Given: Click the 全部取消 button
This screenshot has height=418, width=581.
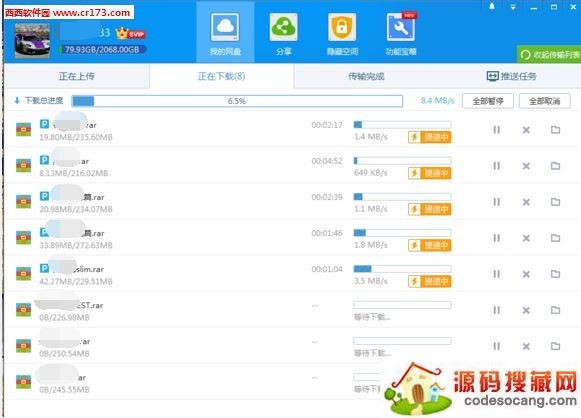Looking at the screenshot, I should [x=544, y=101].
